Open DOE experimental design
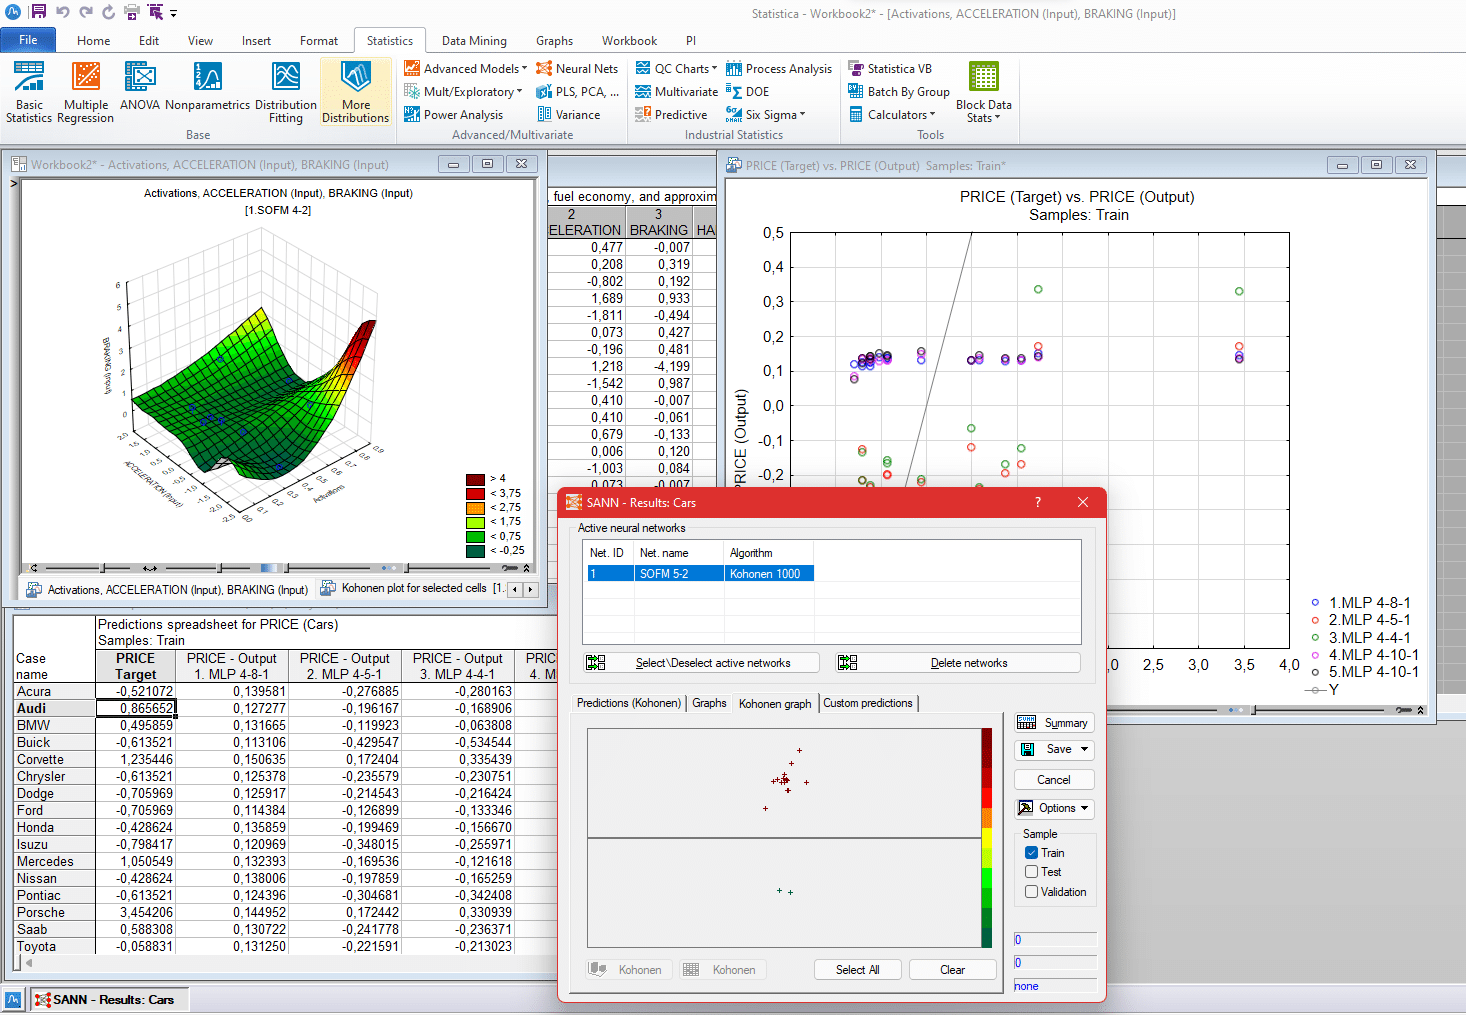 [x=747, y=91]
